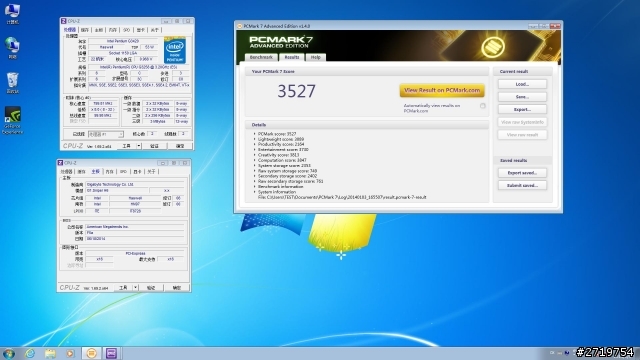Screen dimensions: 640x360
Task: Click the PCMark 7 Advanced Edition logo
Action: tap(281, 42)
